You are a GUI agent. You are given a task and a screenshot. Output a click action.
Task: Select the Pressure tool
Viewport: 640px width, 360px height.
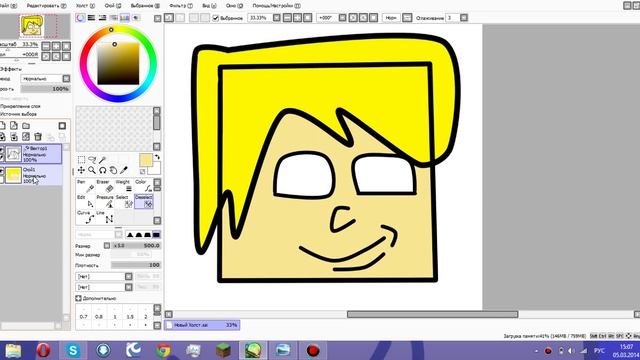pos(105,201)
